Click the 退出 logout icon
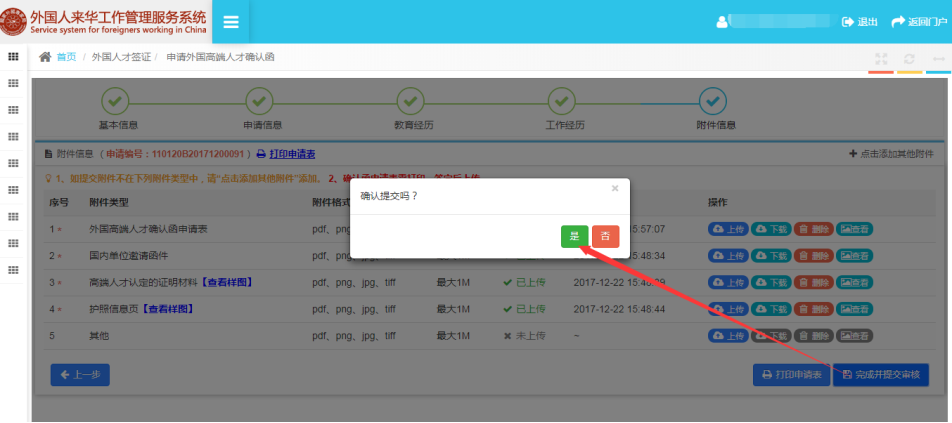 coord(859,22)
